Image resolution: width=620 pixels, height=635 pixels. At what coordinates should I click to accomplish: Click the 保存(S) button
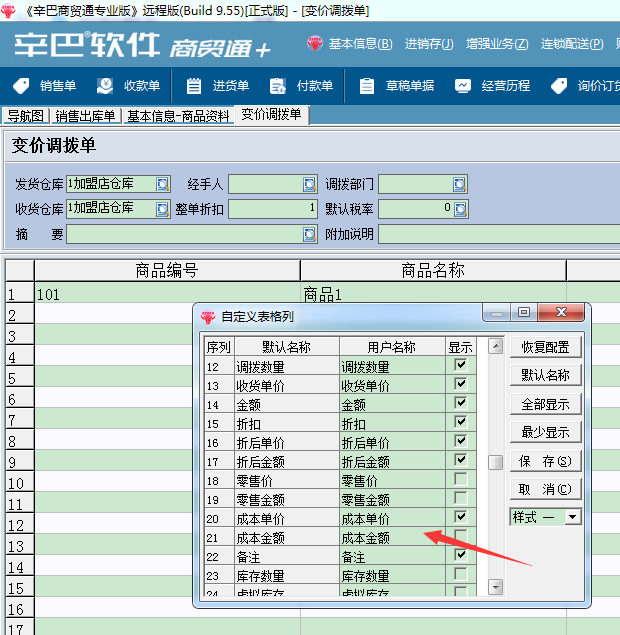(545, 461)
